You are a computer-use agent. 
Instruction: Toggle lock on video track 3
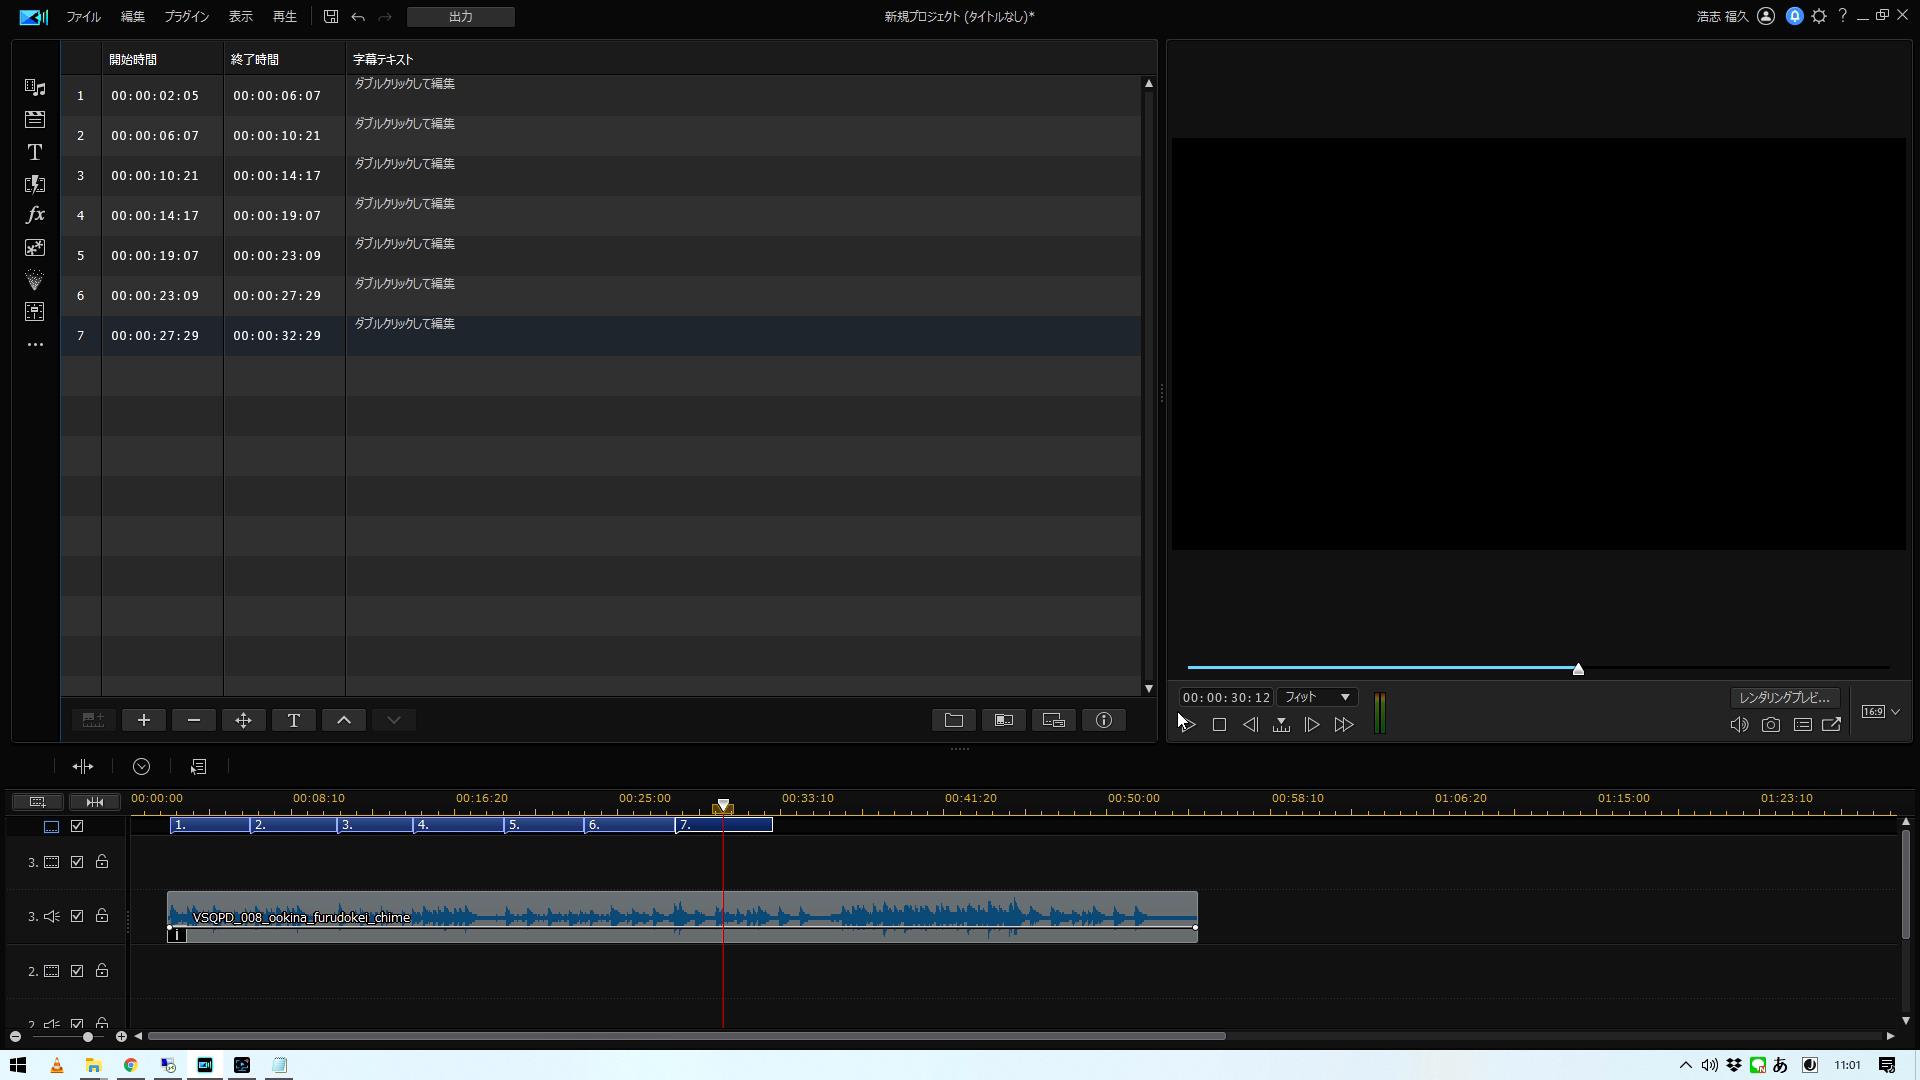pyautogui.click(x=102, y=862)
